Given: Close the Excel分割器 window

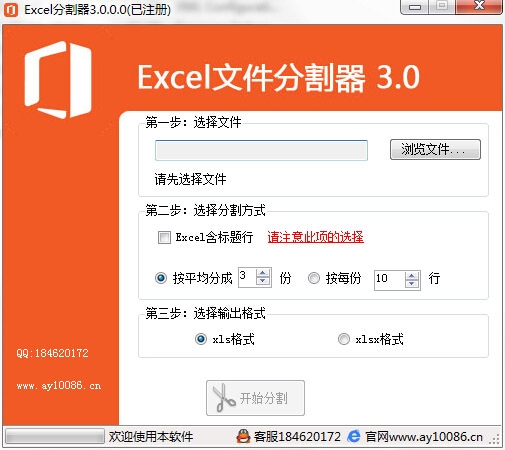Looking at the screenshot, I should pyautogui.click(x=479, y=6).
